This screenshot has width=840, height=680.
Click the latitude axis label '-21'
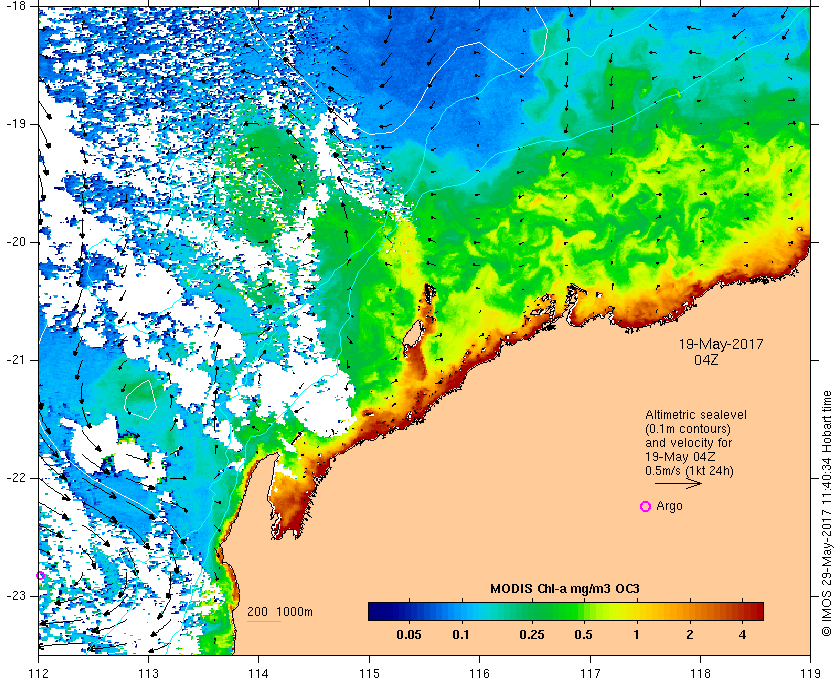[x=15, y=360]
